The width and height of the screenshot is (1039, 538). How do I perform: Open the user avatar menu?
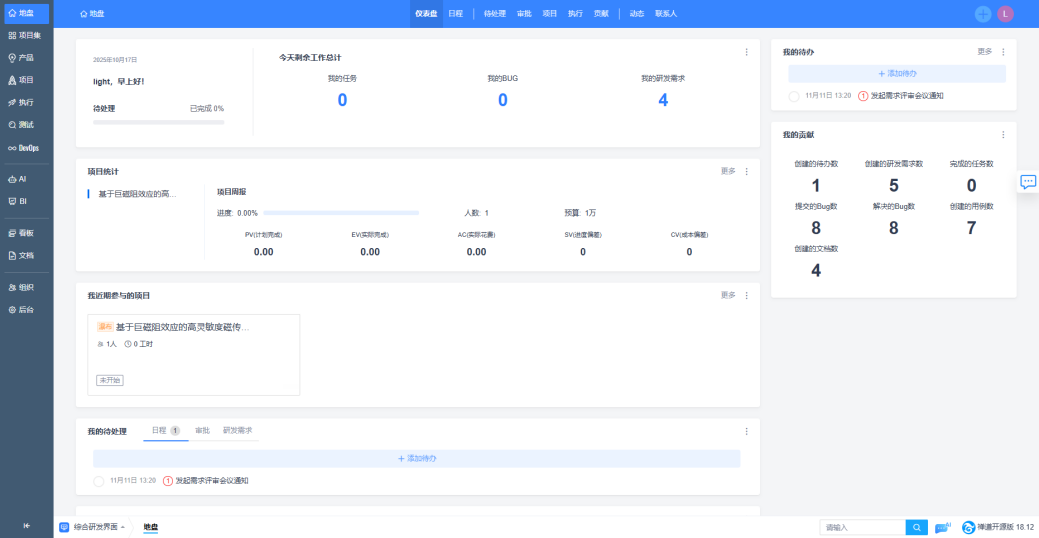click(x=1005, y=14)
